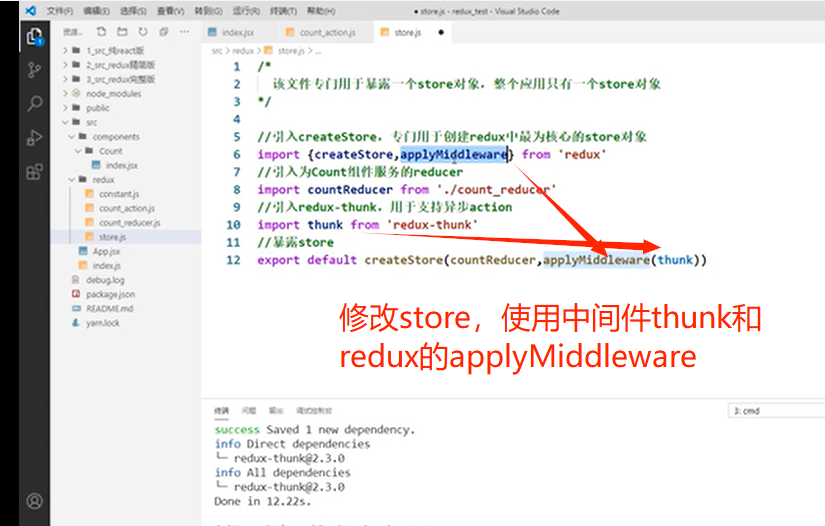This screenshot has height=526, width=825.
Task: Open README.md in the file tree
Action: point(109,308)
